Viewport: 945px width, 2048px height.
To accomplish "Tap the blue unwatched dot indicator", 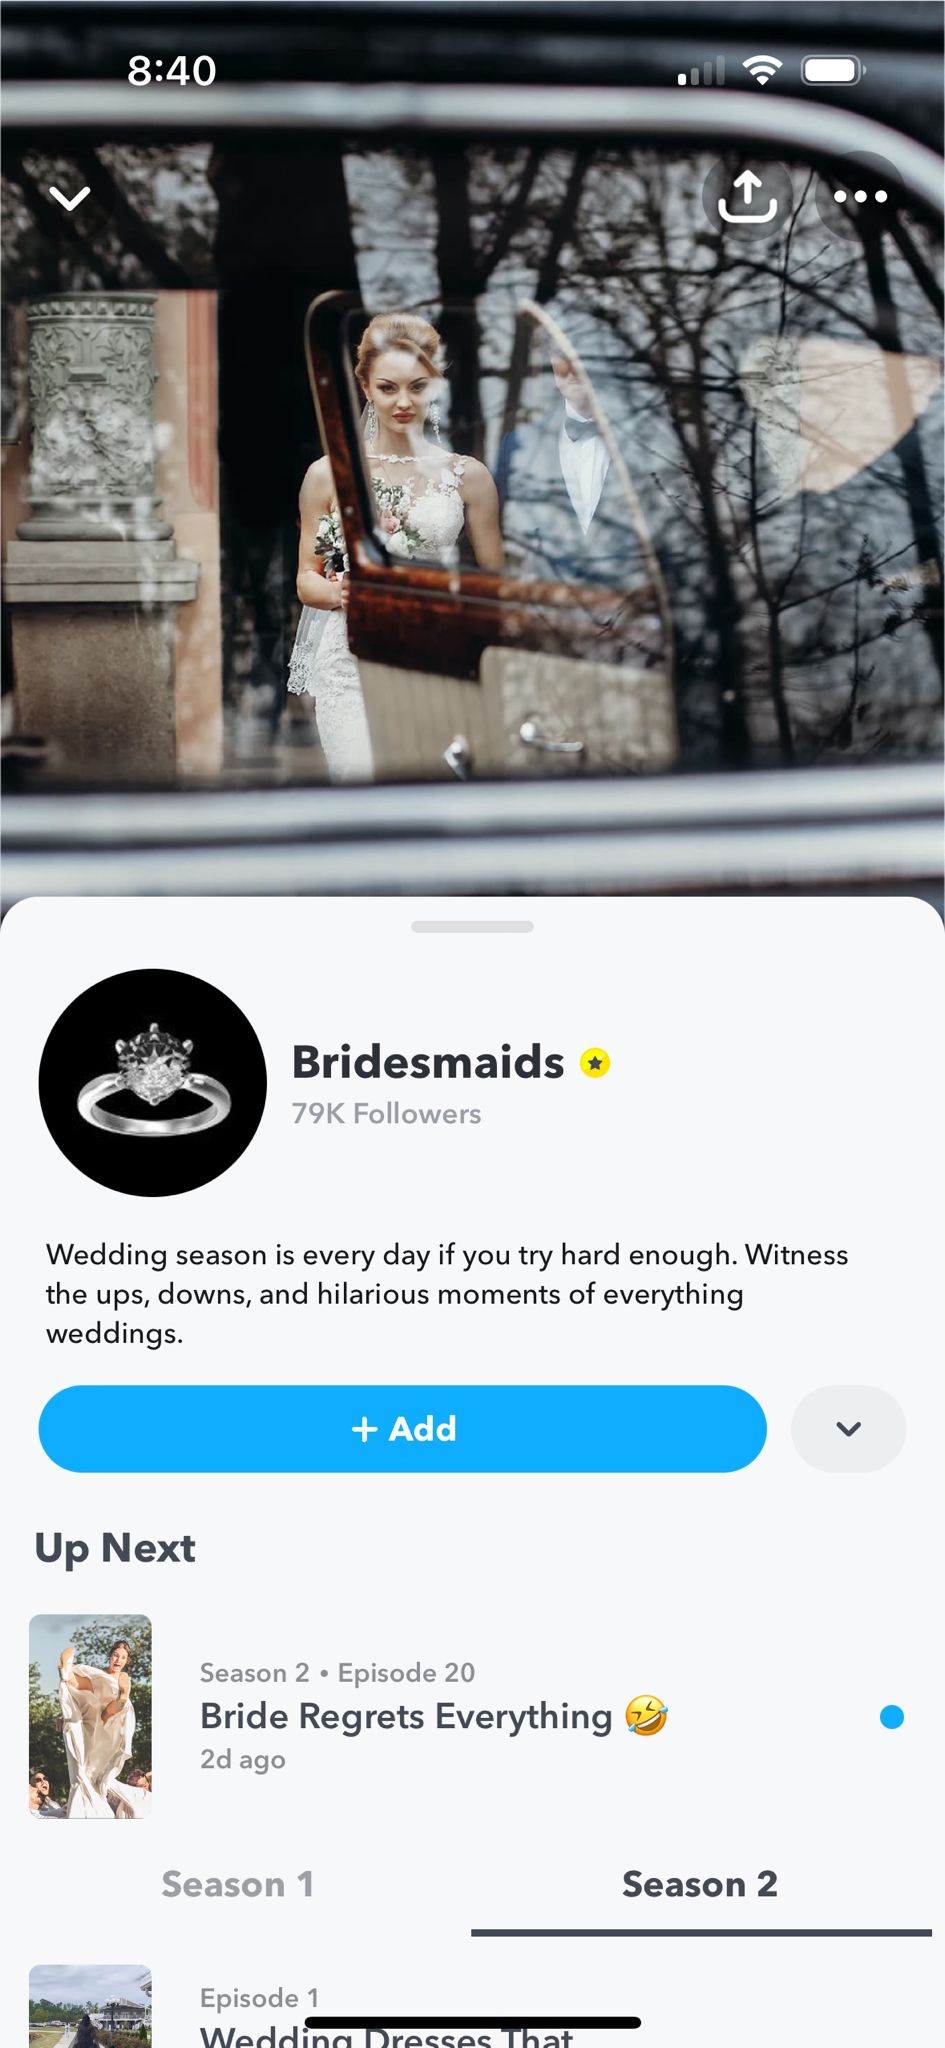I will (892, 1716).
